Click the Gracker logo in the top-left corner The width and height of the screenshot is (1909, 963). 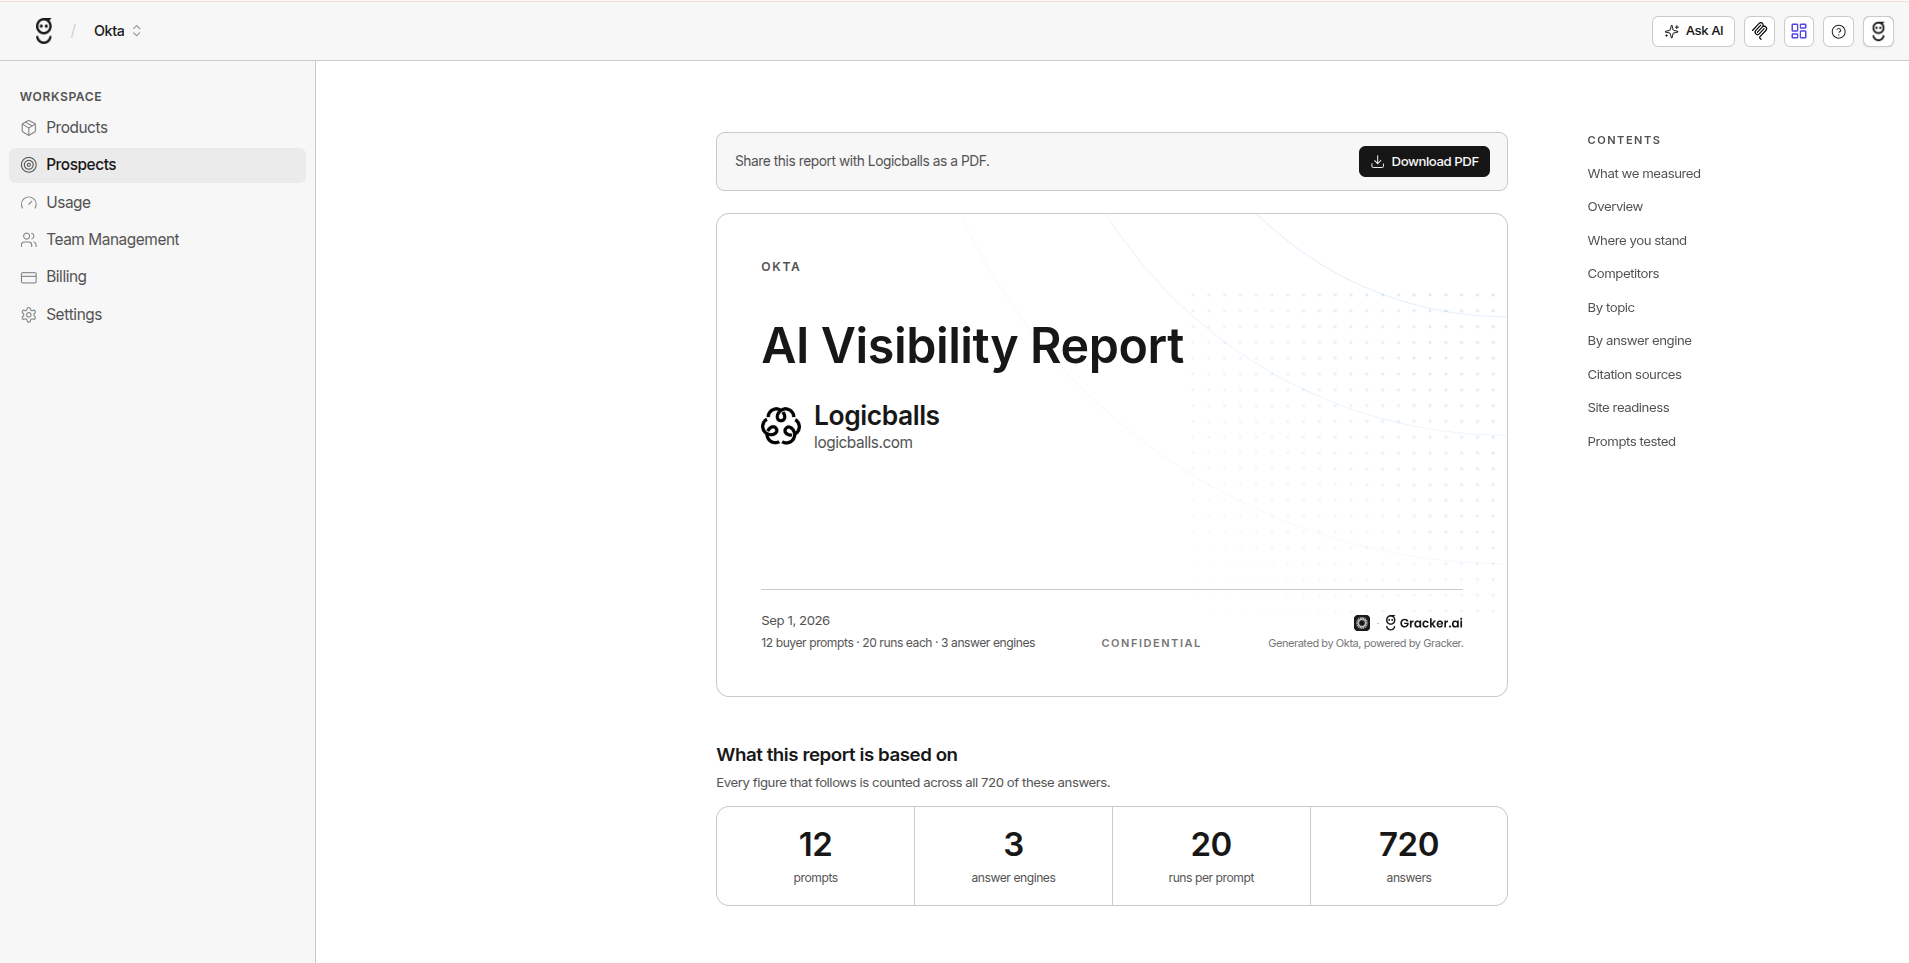[44, 31]
